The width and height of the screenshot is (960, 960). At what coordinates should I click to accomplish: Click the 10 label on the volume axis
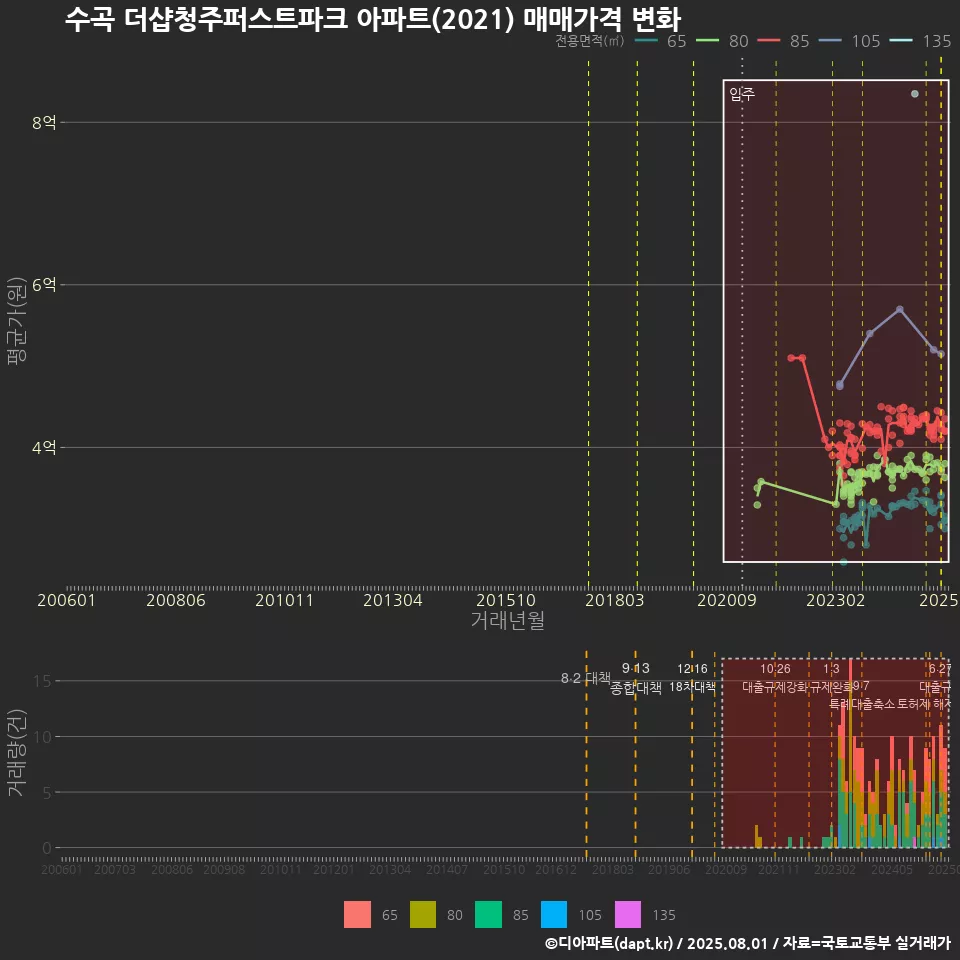pos(42,737)
